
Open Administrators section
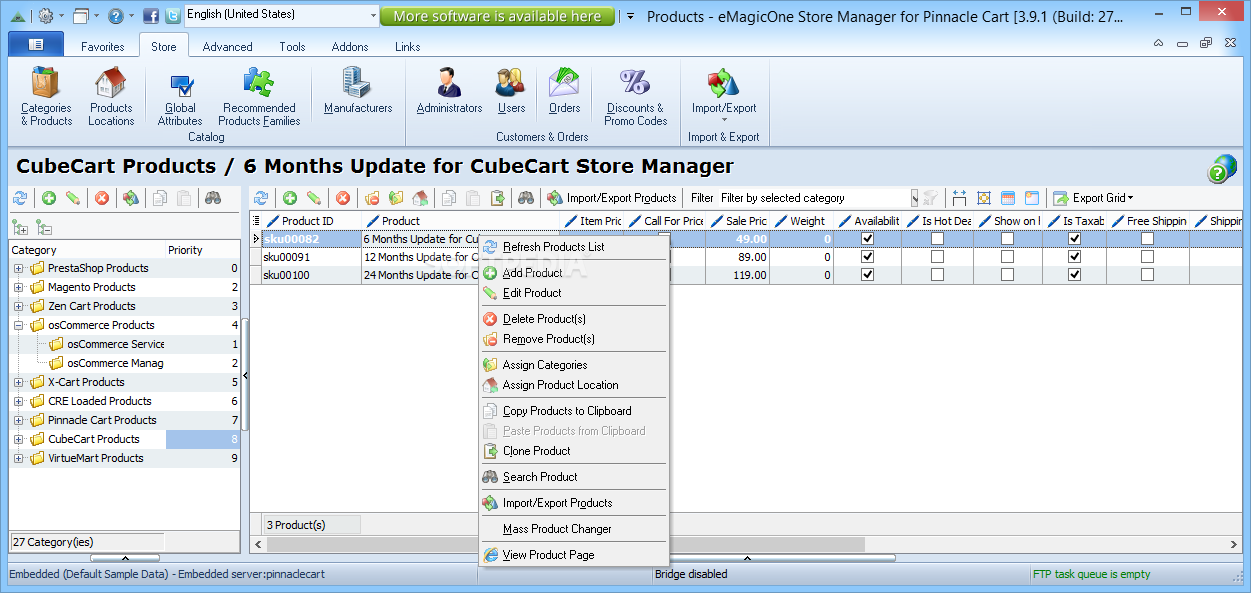click(x=449, y=91)
